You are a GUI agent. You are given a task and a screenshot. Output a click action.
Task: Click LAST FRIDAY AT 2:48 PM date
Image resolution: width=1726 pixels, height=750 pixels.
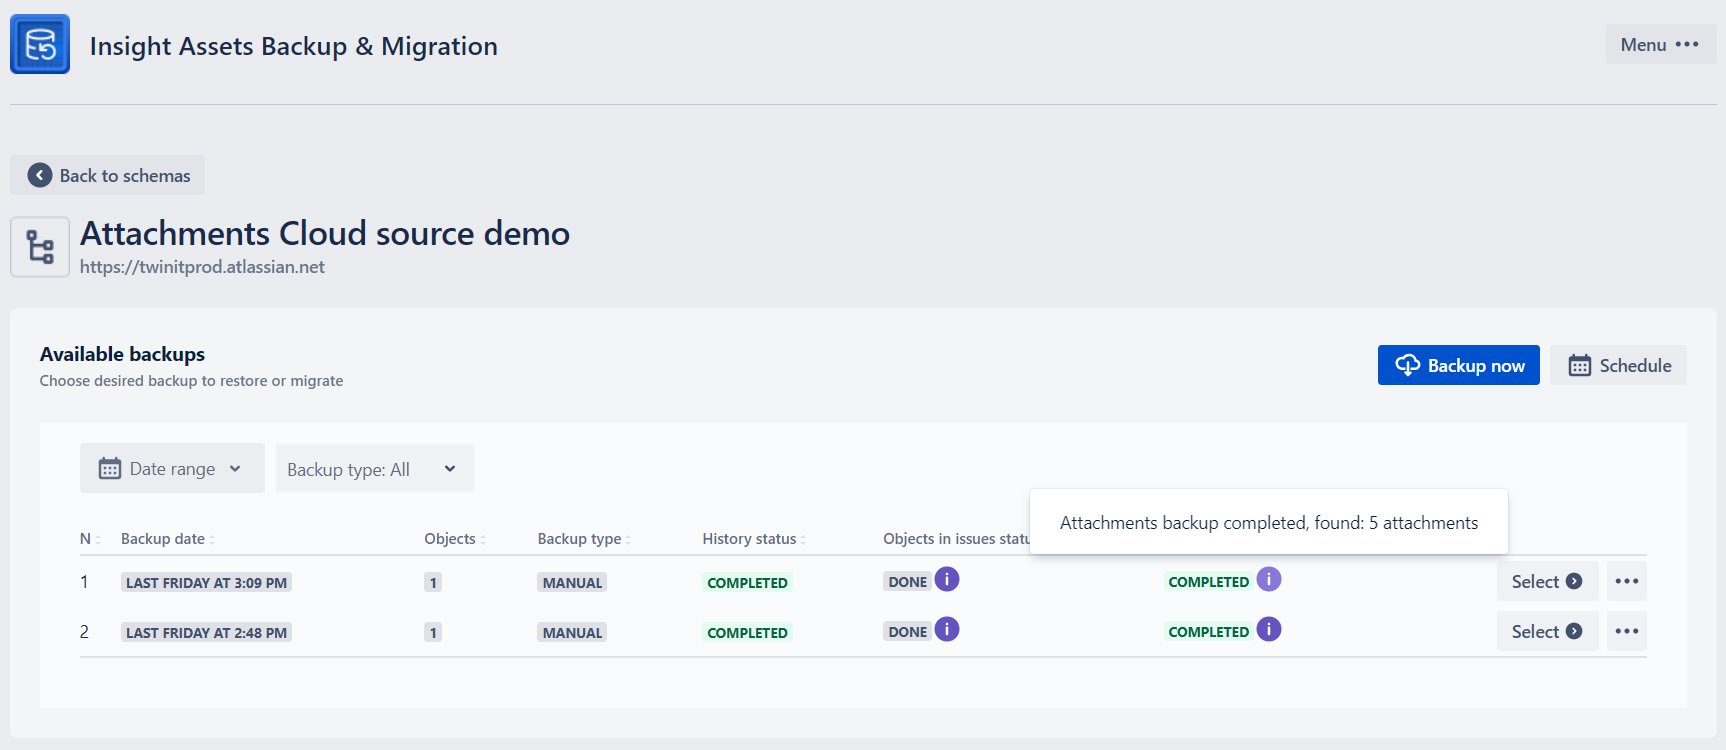click(x=206, y=633)
